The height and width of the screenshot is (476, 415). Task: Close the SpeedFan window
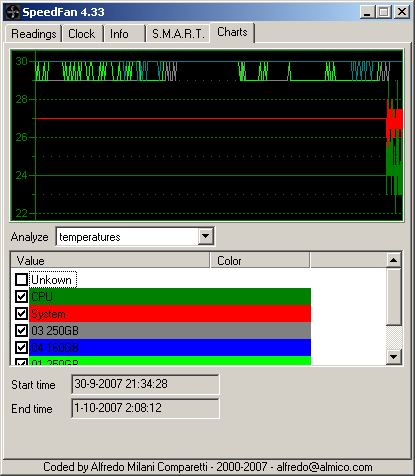point(402,12)
